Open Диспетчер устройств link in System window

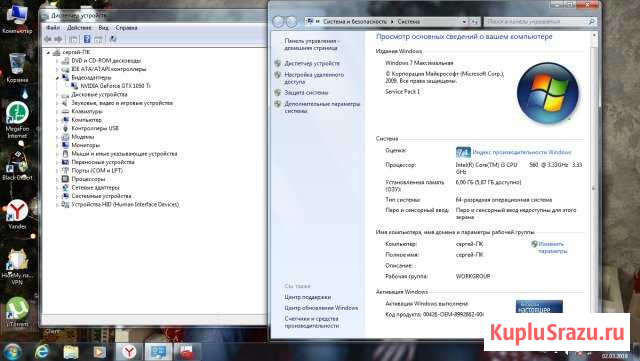point(312,64)
